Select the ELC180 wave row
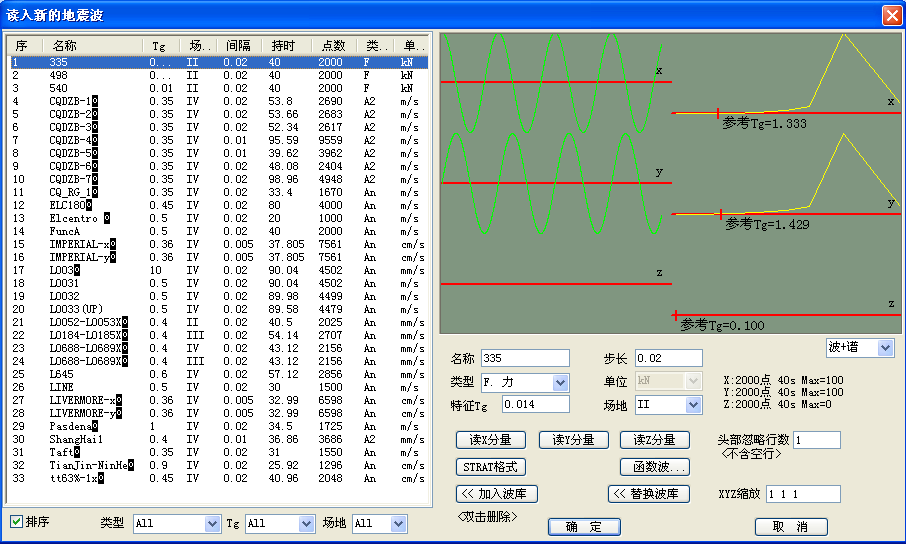906x544 pixels. point(219,205)
